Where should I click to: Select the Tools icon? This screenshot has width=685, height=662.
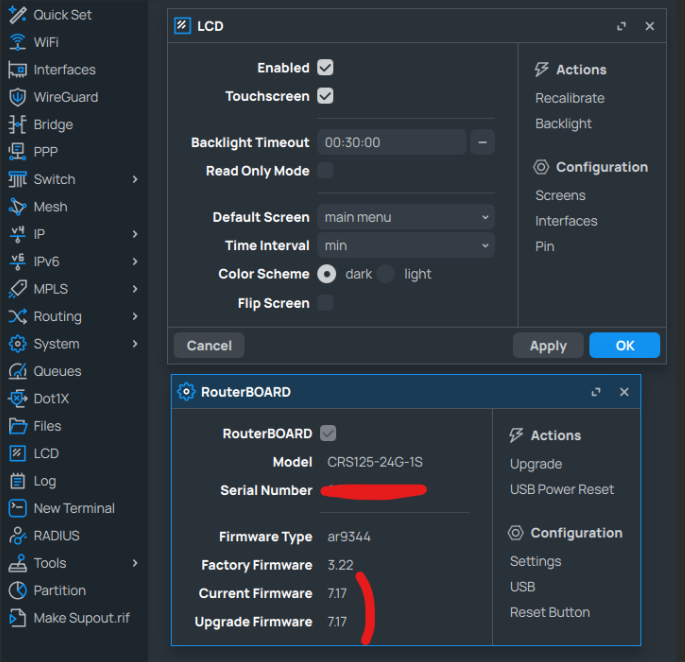click(x=17, y=563)
